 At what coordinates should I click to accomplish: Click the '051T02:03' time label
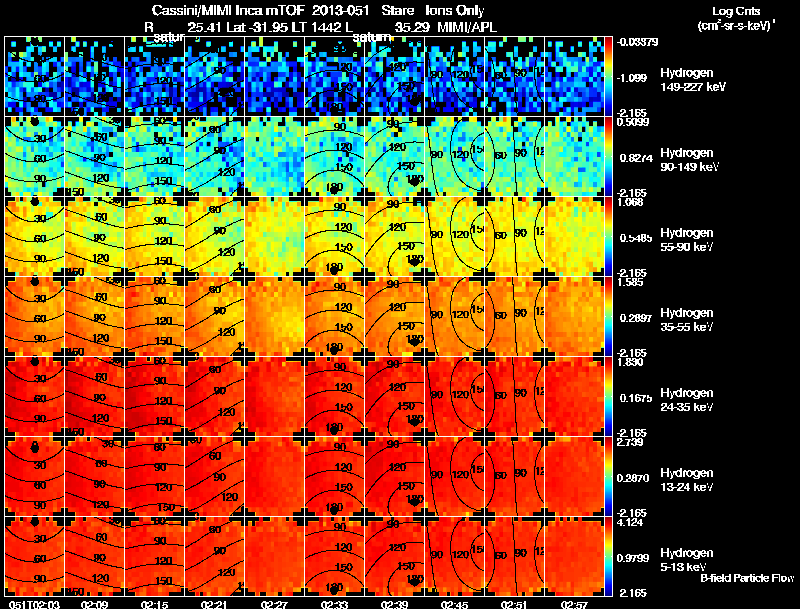pos(34,604)
